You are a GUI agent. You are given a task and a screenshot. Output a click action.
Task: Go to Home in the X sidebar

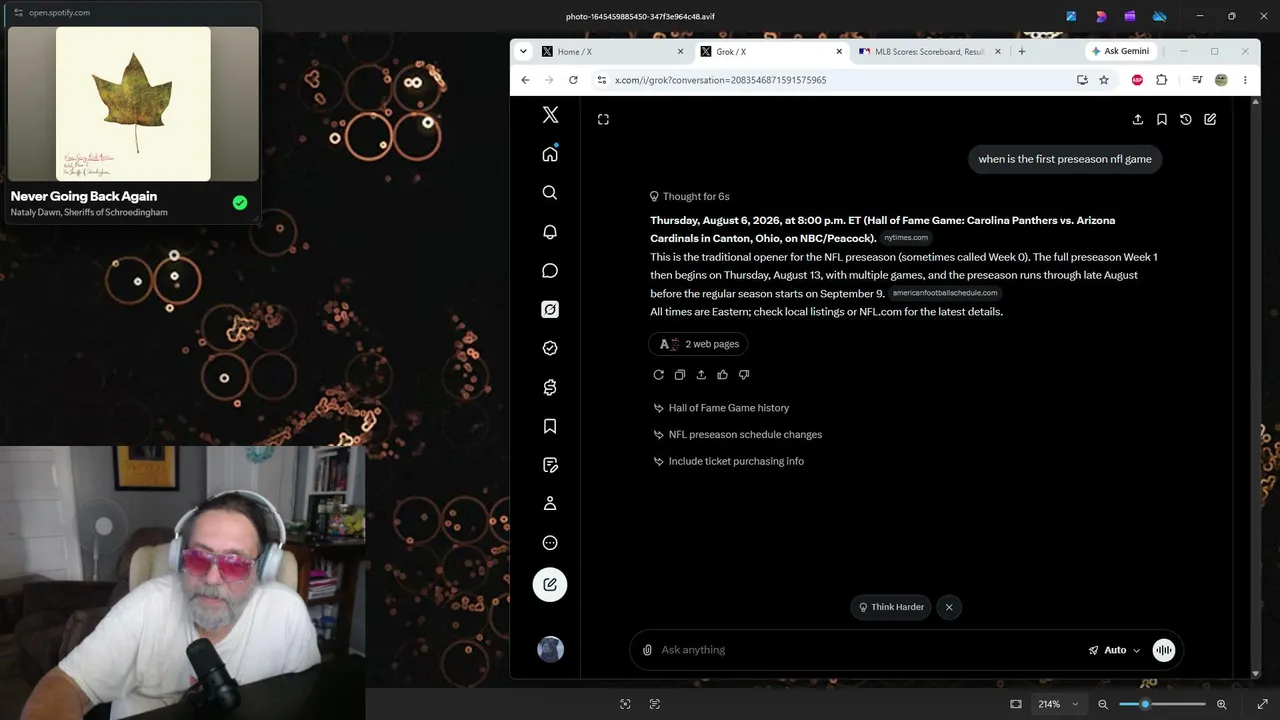pyautogui.click(x=550, y=154)
